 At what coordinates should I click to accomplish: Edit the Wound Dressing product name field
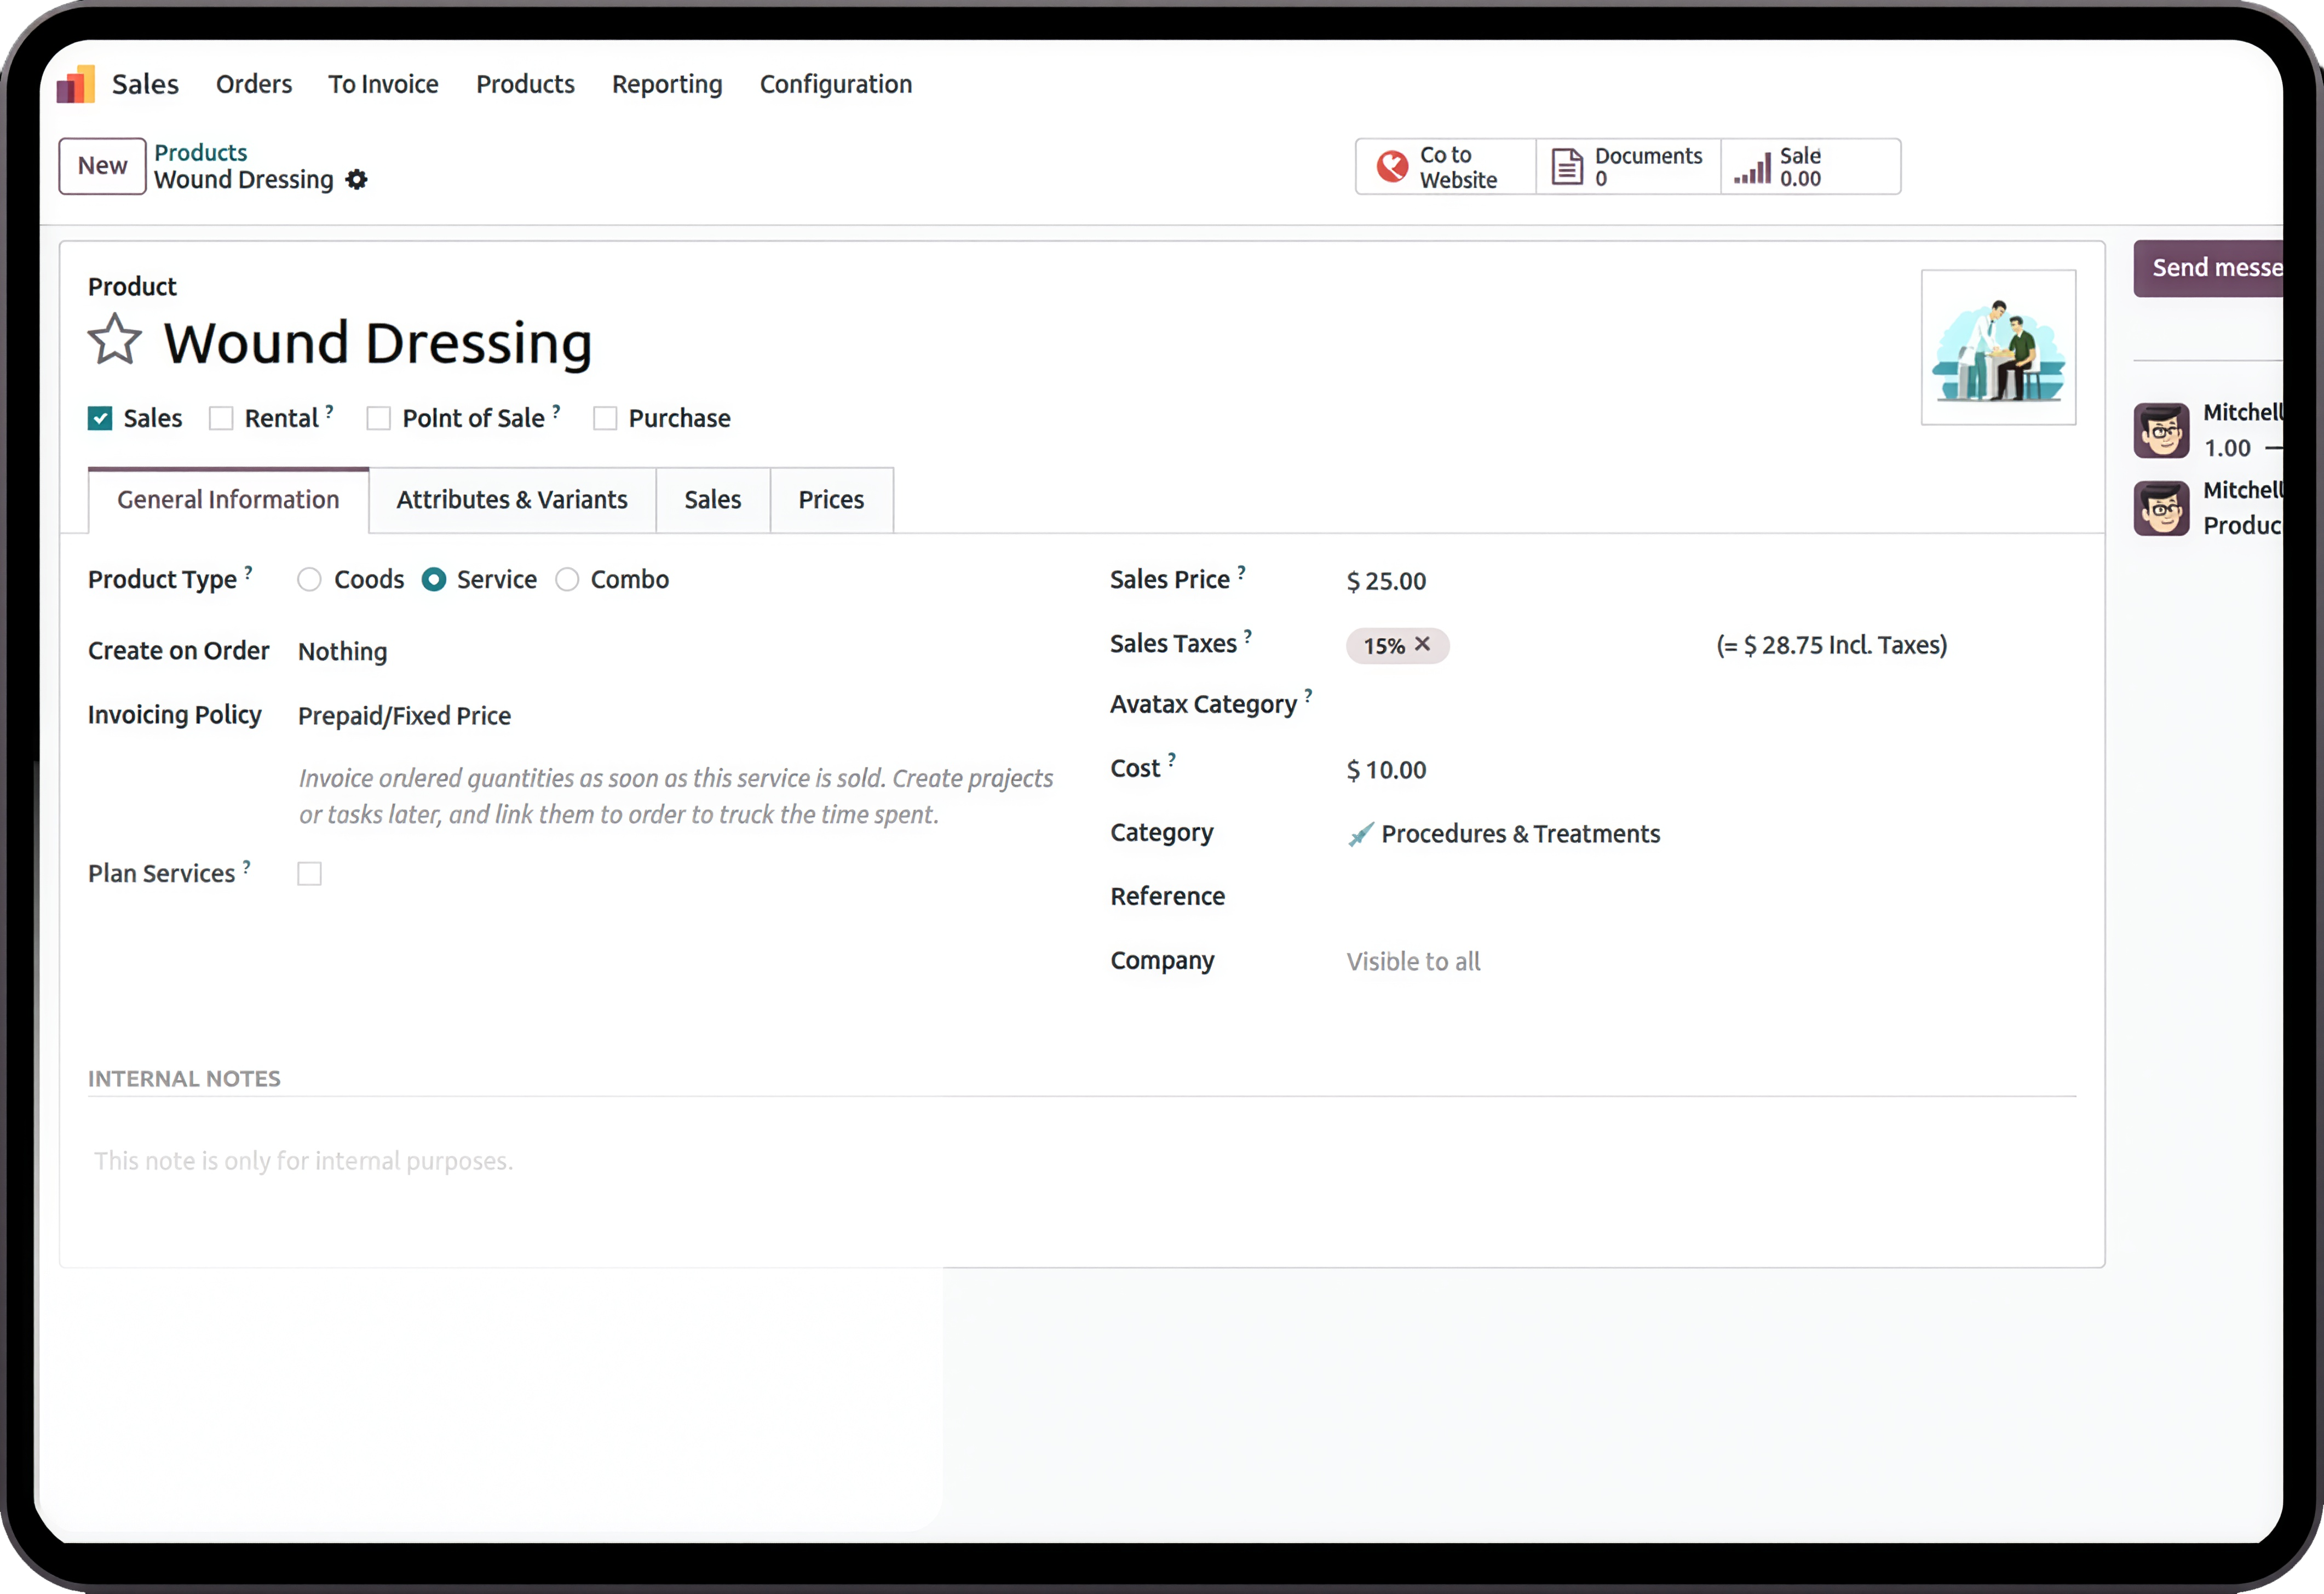(x=378, y=343)
